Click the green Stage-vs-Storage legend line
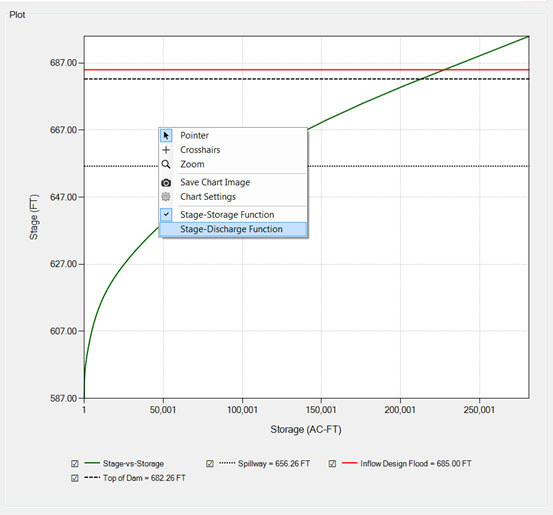Screen dimensions: 553x515 [92, 463]
